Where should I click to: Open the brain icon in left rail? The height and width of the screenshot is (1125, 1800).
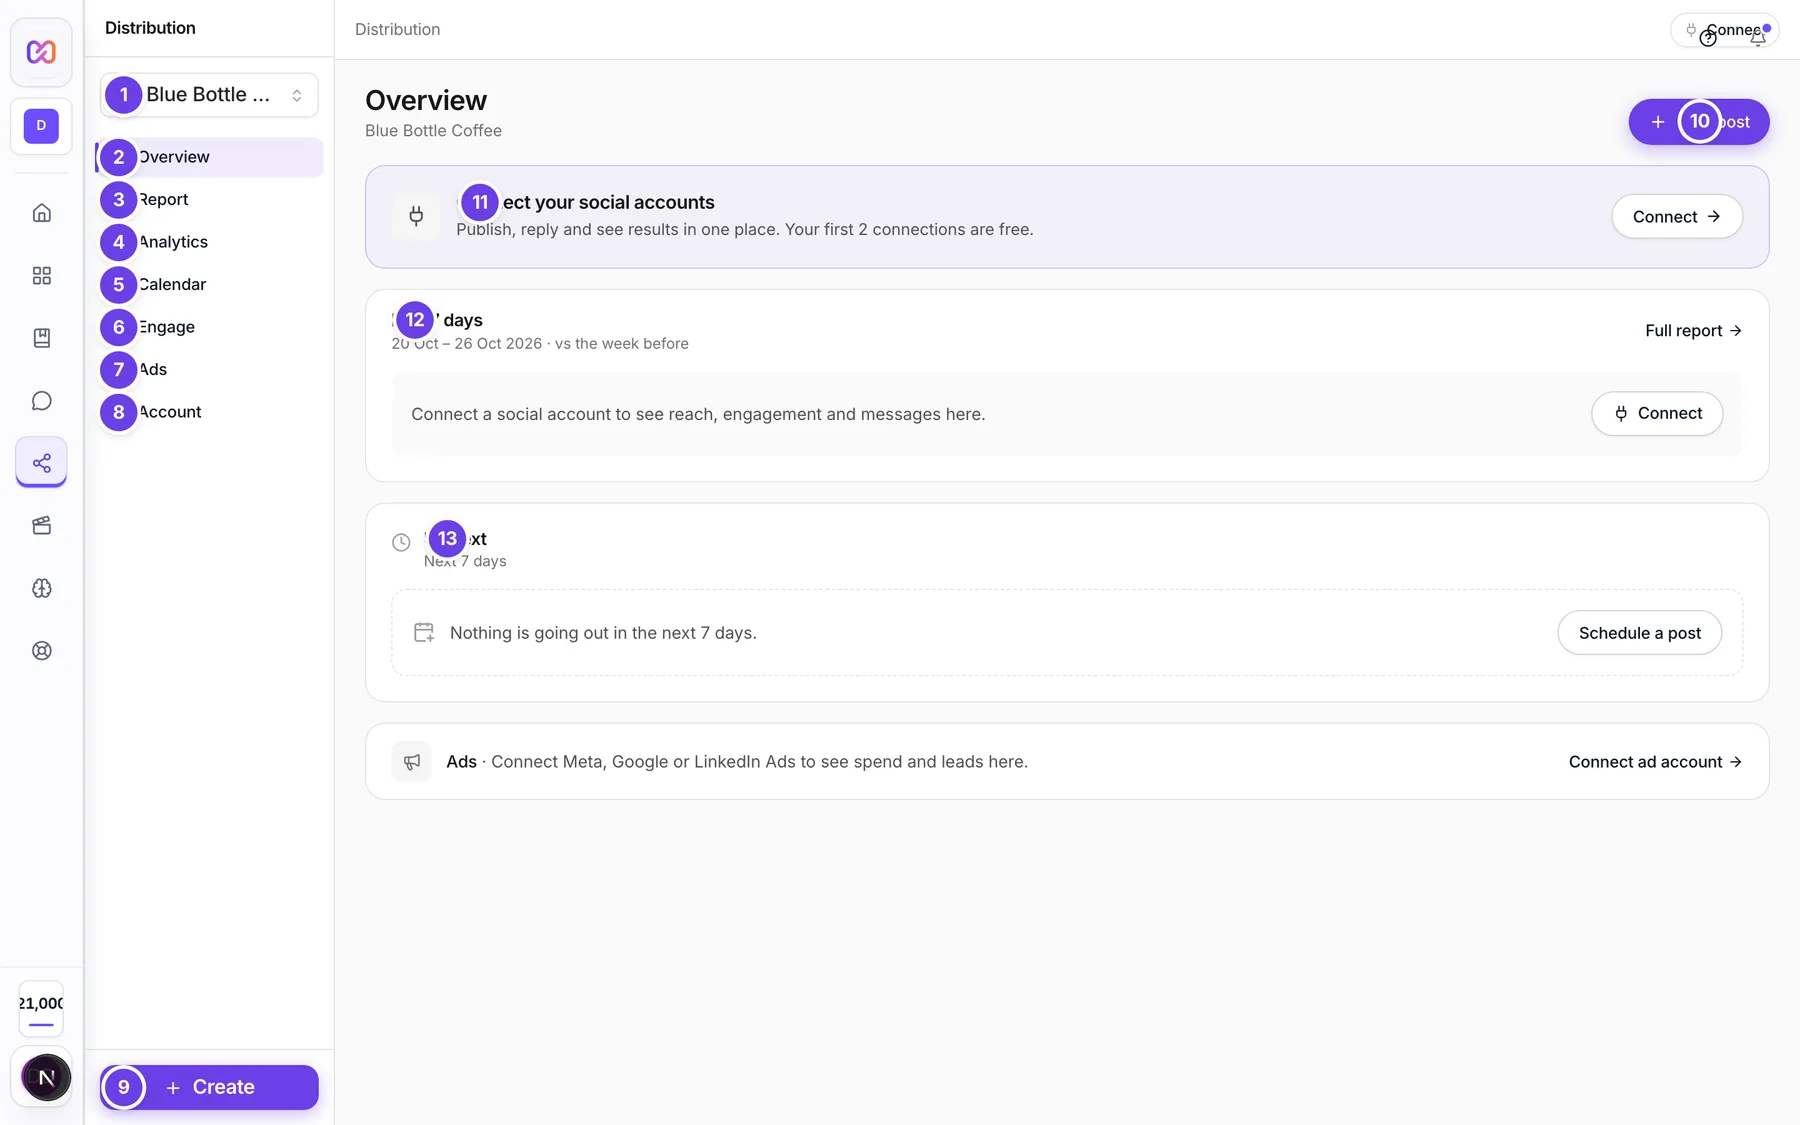click(41, 588)
